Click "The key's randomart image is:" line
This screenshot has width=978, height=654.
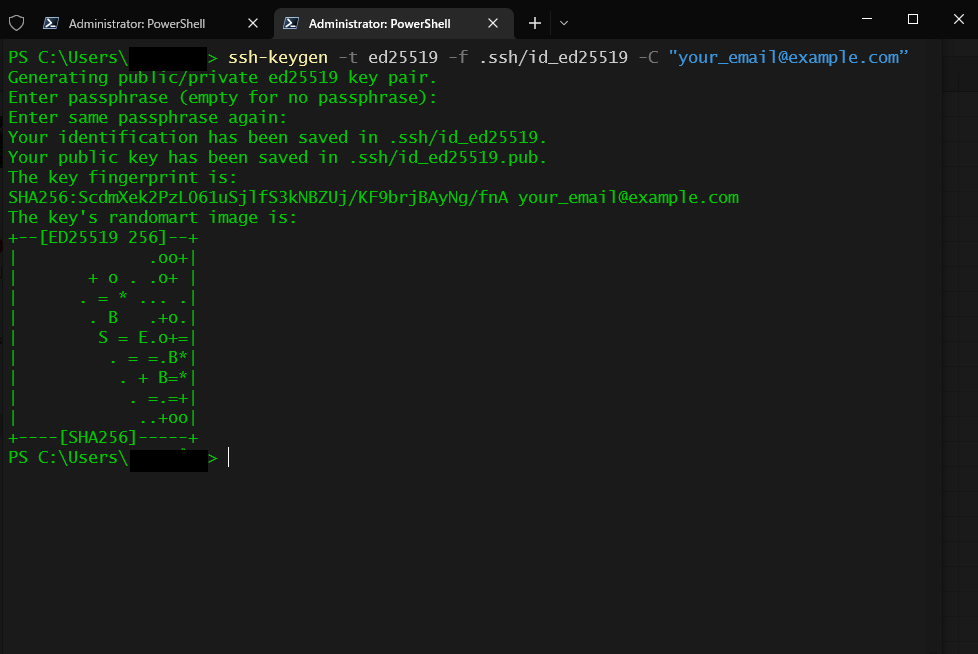point(152,217)
